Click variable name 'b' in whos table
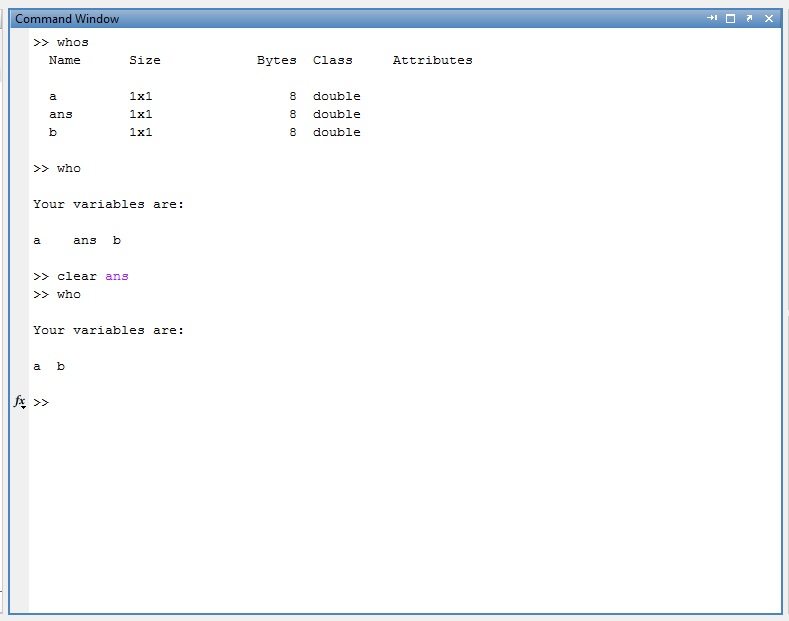Viewport: 789px width, 621px height. click(53, 132)
